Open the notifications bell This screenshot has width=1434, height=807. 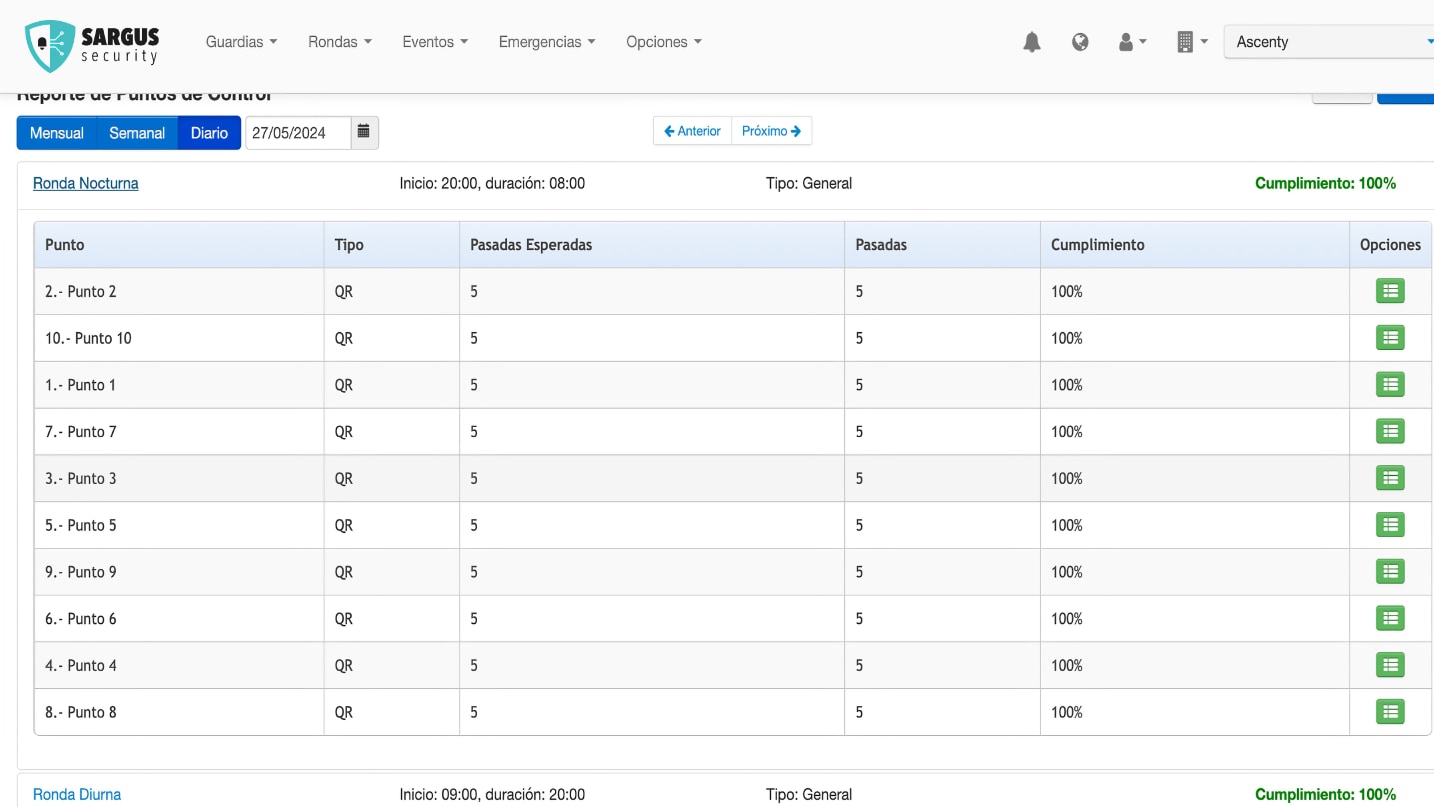[1032, 42]
